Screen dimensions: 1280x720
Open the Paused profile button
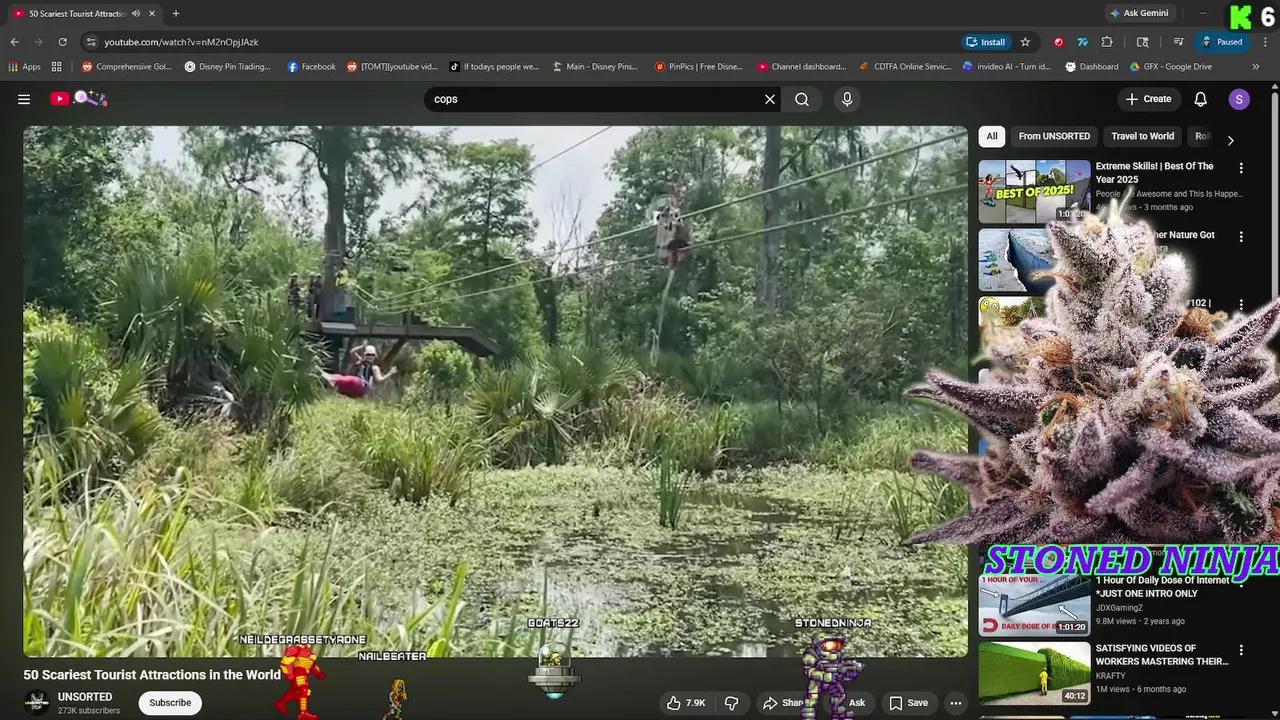pos(1223,42)
